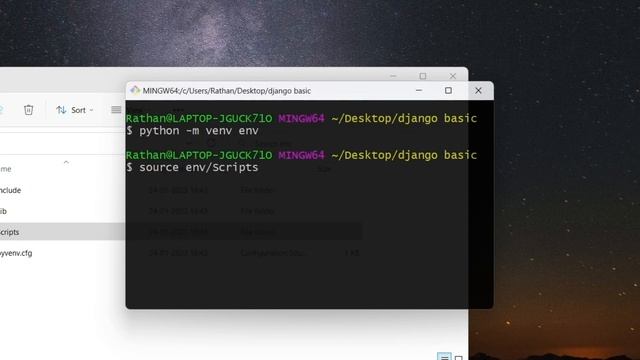Image resolution: width=640 pixels, height=360 pixels.
Task: Open the Sort dropdown in File Explorer
Action: point(75,110)
